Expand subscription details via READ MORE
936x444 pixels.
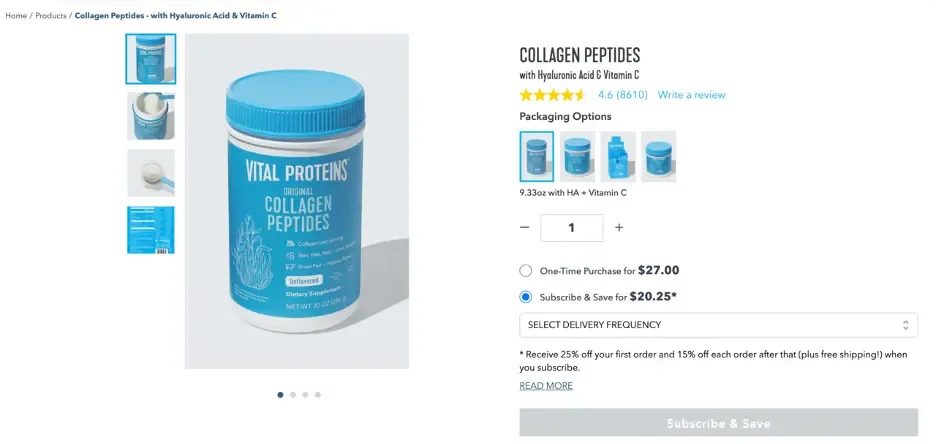coord(546,386)
